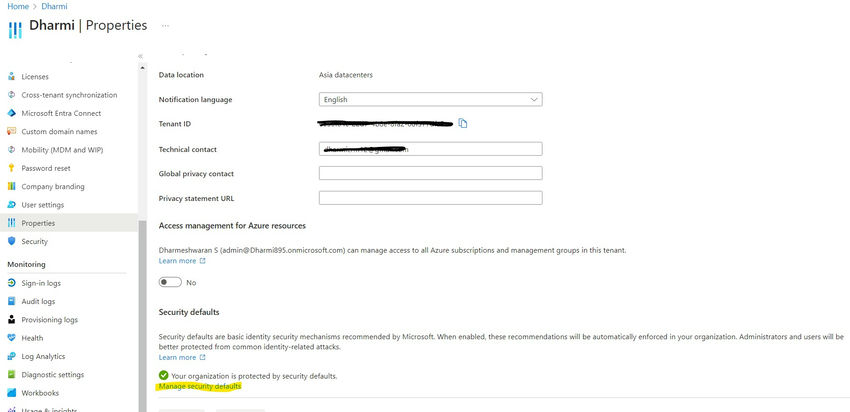Click the Security shield icon
Screen dimensions: 850x412
click(x=11, y=242)
